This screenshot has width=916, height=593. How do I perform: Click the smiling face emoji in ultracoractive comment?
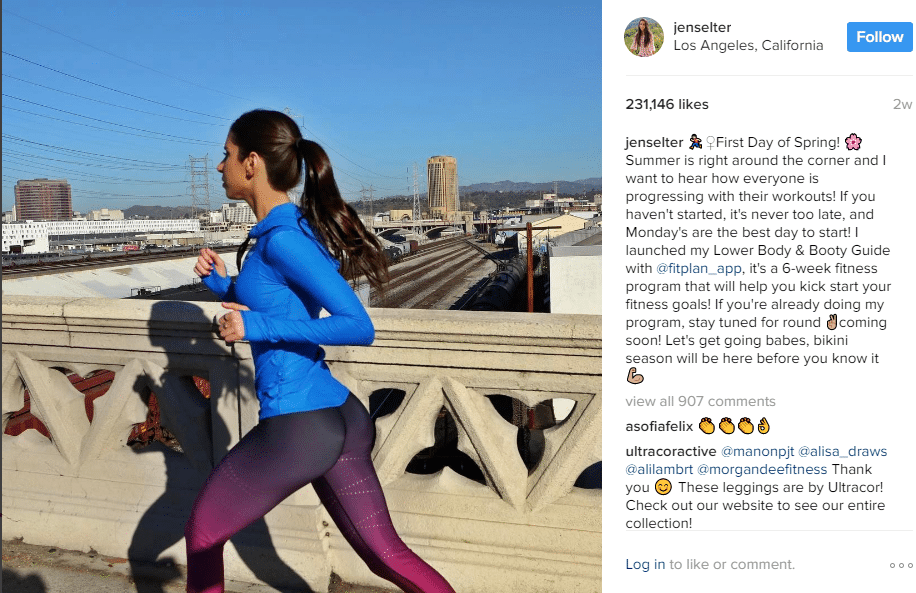point(663,487)
